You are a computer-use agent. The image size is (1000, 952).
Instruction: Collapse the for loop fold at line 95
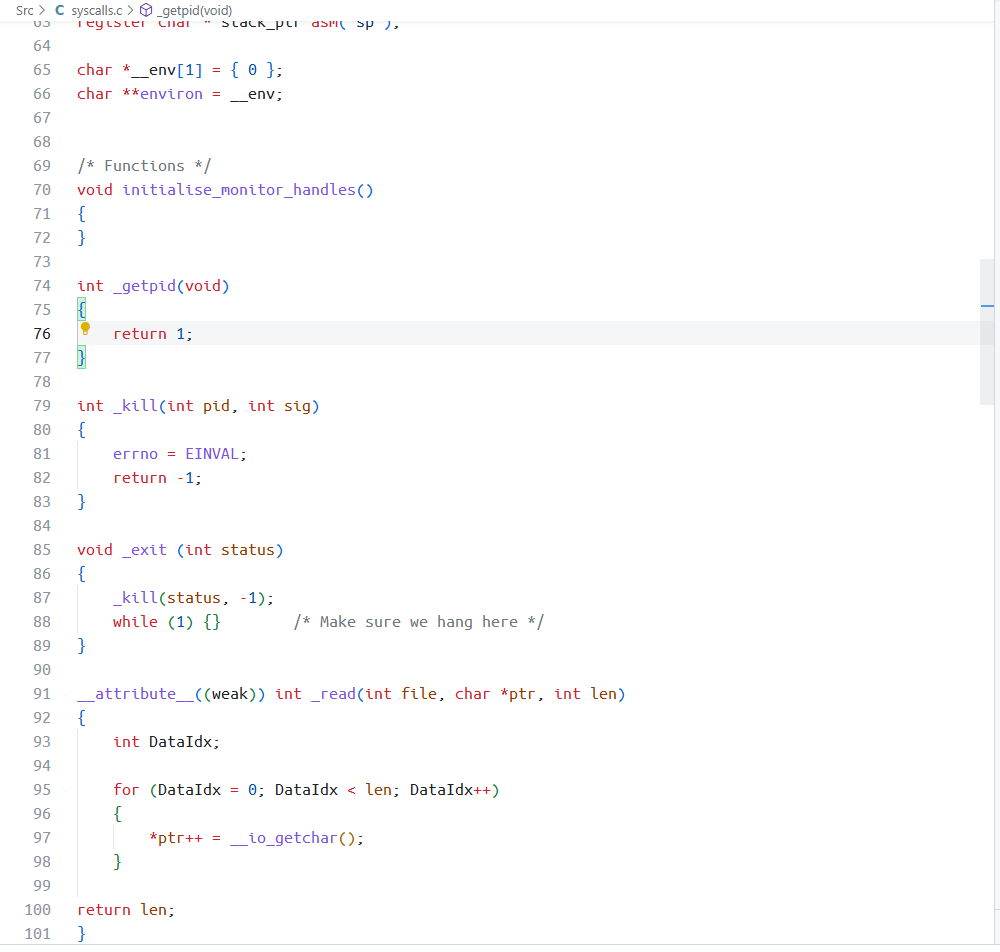coord(66,790)
